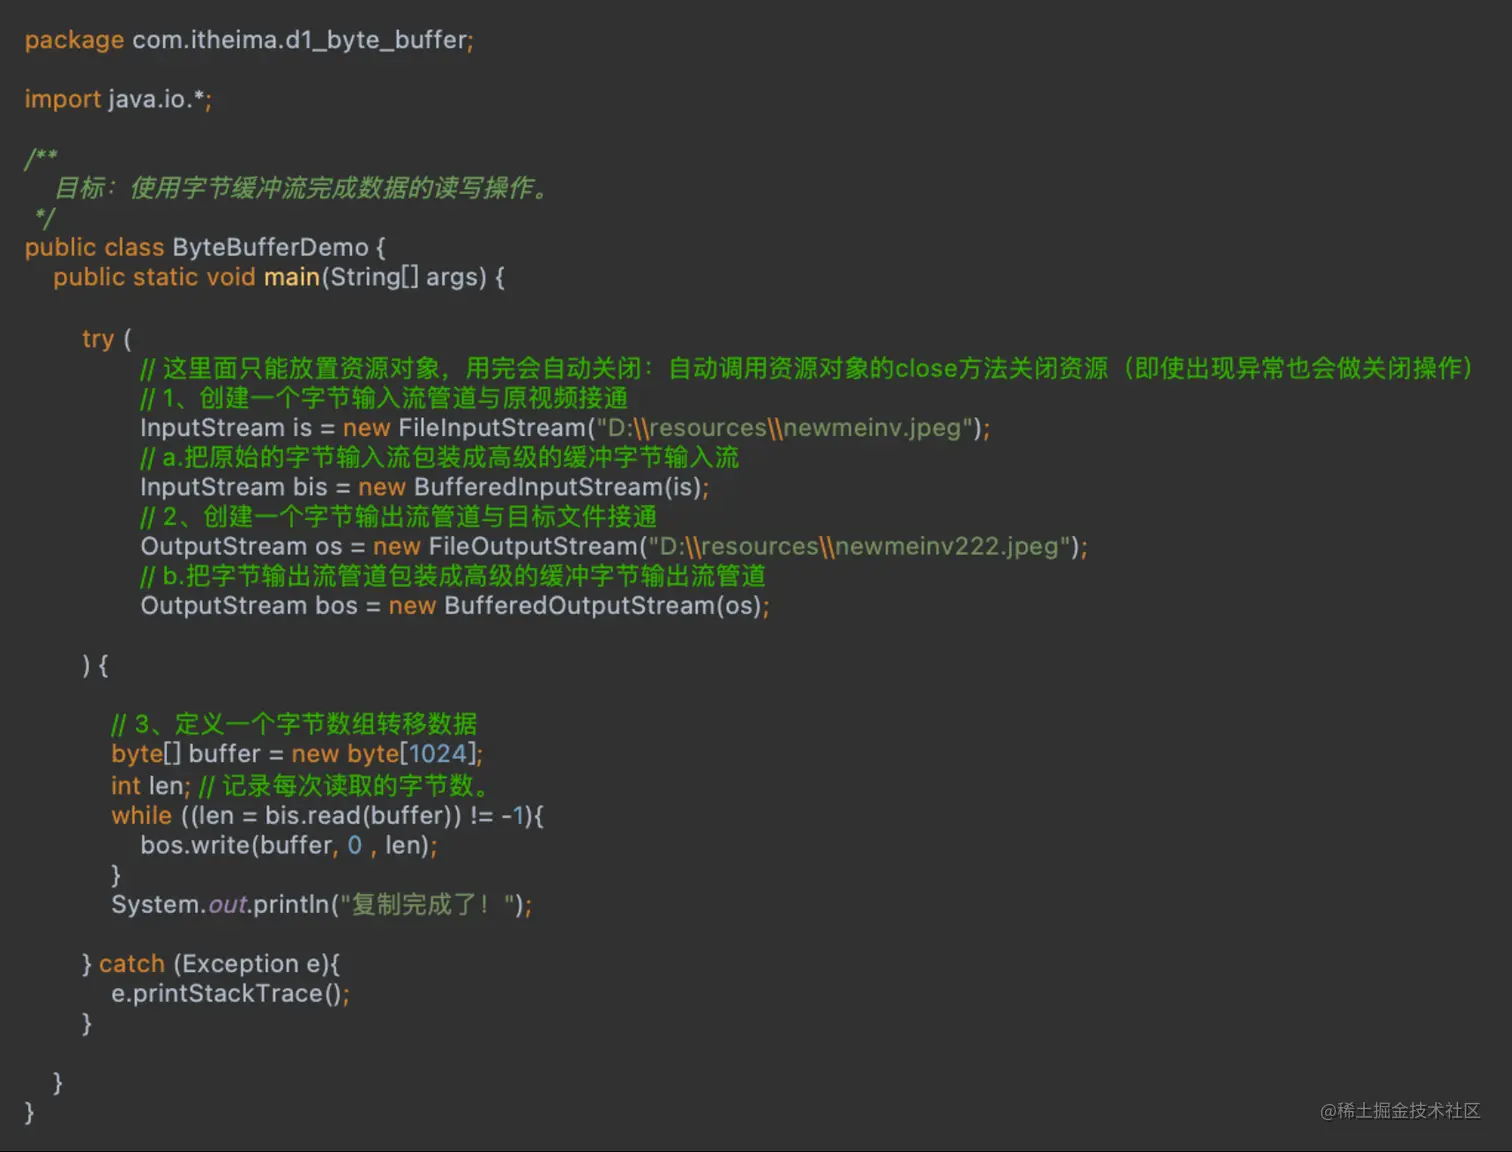Click the e.printStackTrace() line
1512x1152 pixels.
coord(230,994)
